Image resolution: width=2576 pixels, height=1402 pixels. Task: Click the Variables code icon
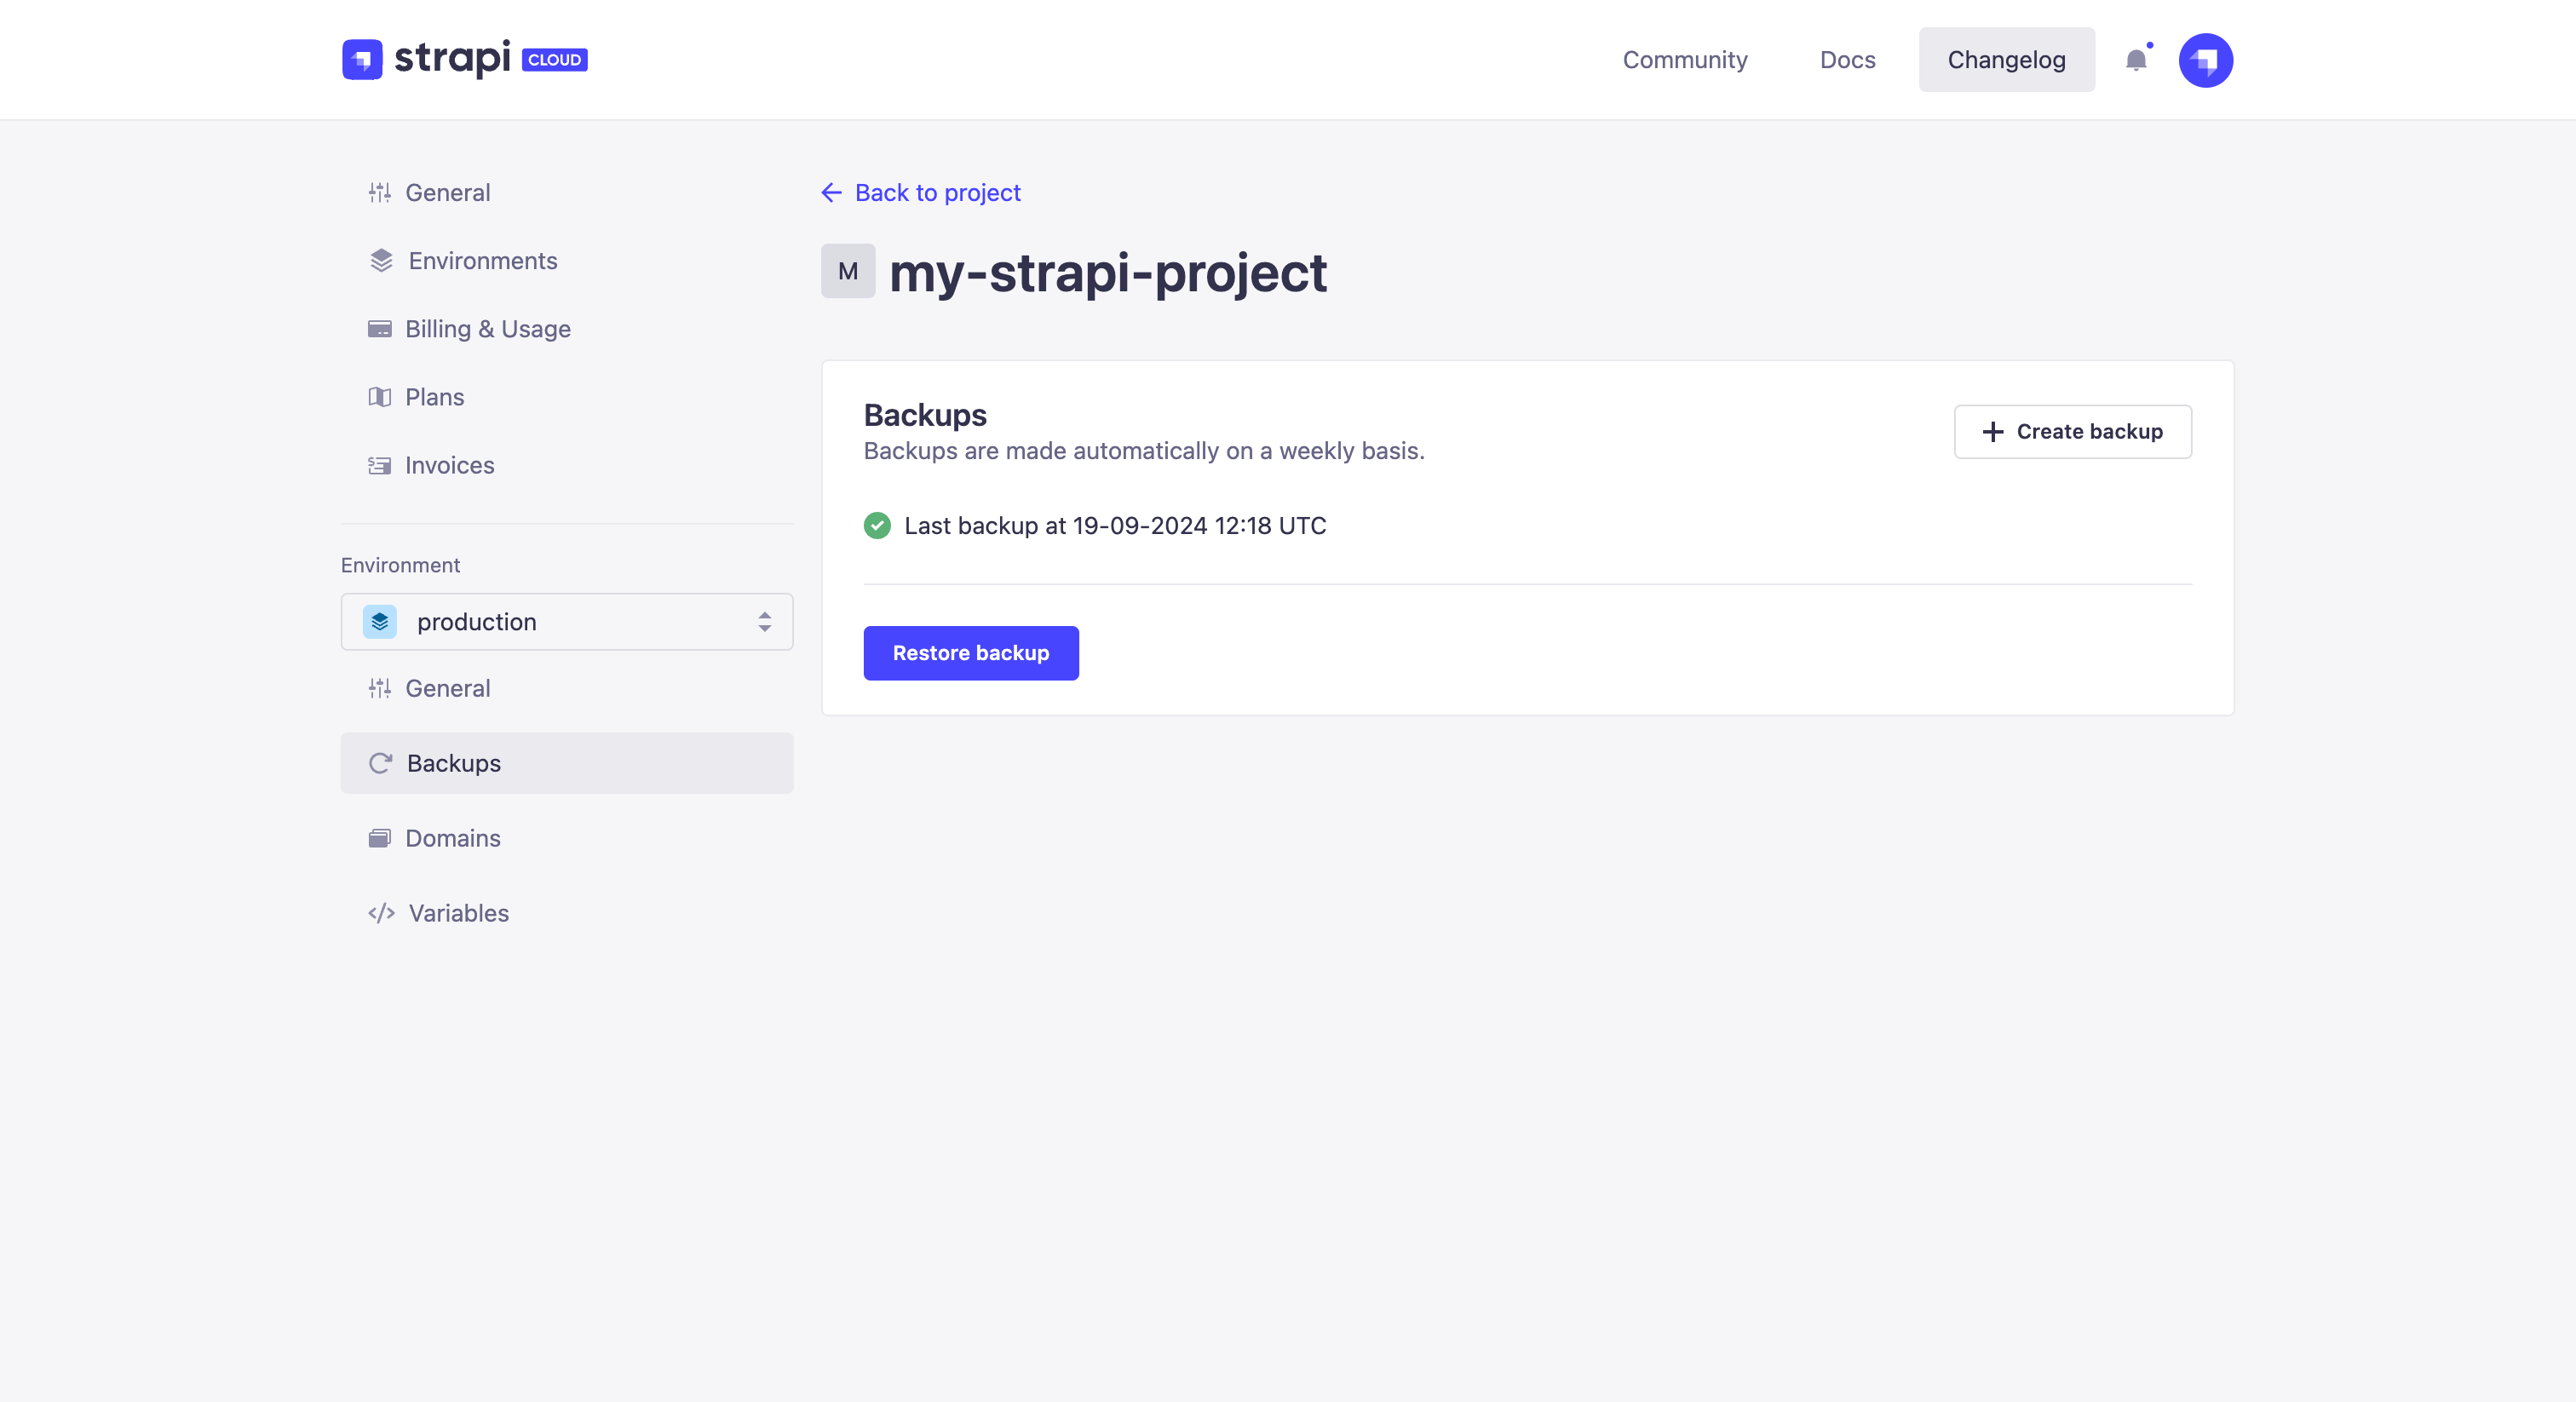[381, 913]
